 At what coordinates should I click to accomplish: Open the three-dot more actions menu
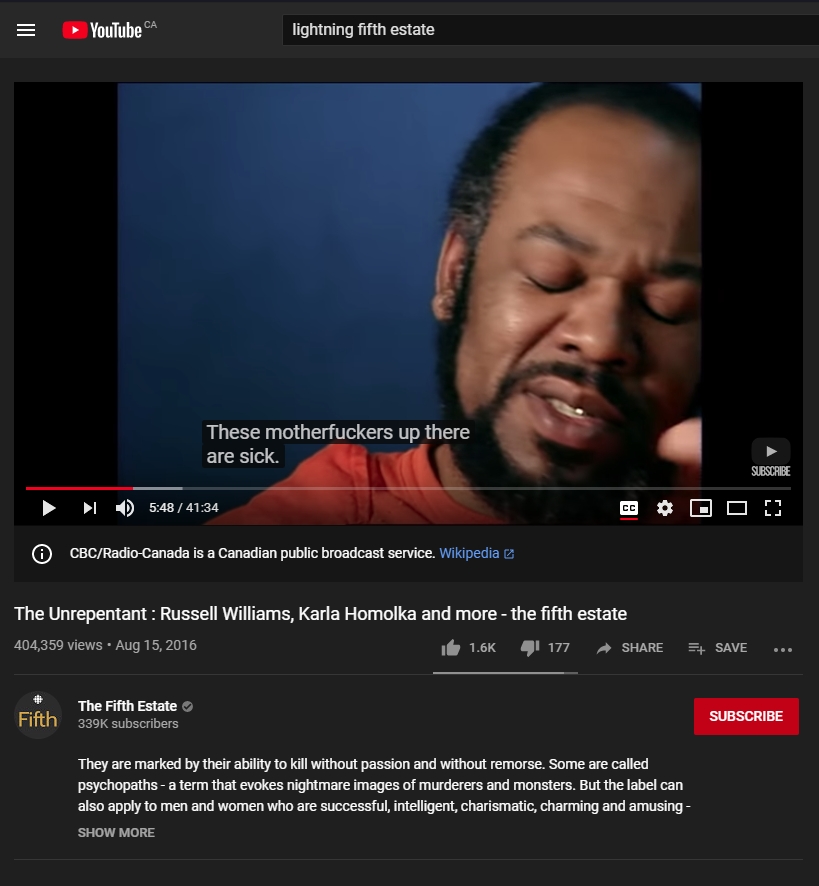pyautogui.click(x=783, y=650)
